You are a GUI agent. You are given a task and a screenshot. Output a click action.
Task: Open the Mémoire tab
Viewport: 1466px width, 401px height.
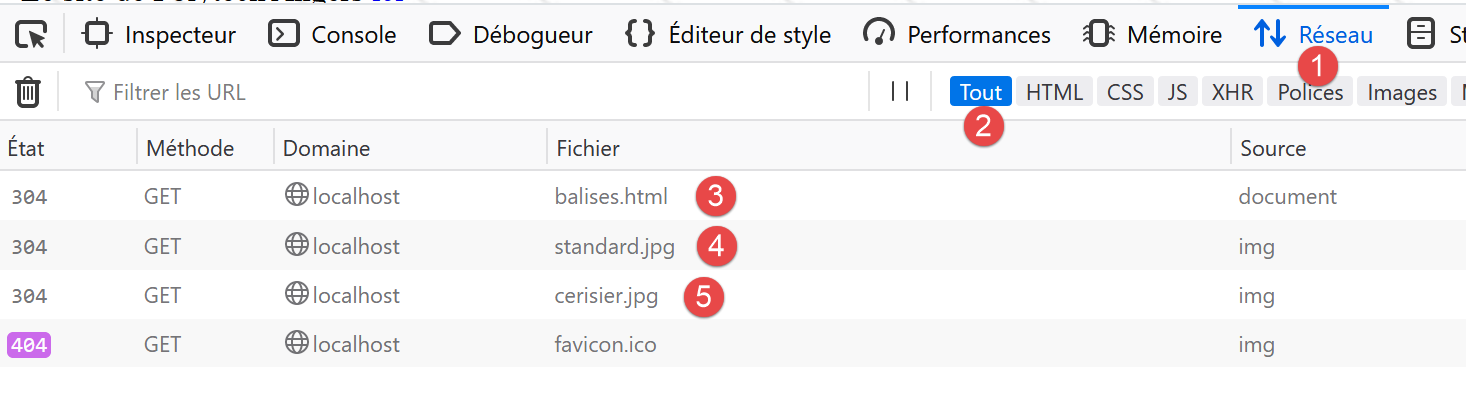click(1153, 35)
